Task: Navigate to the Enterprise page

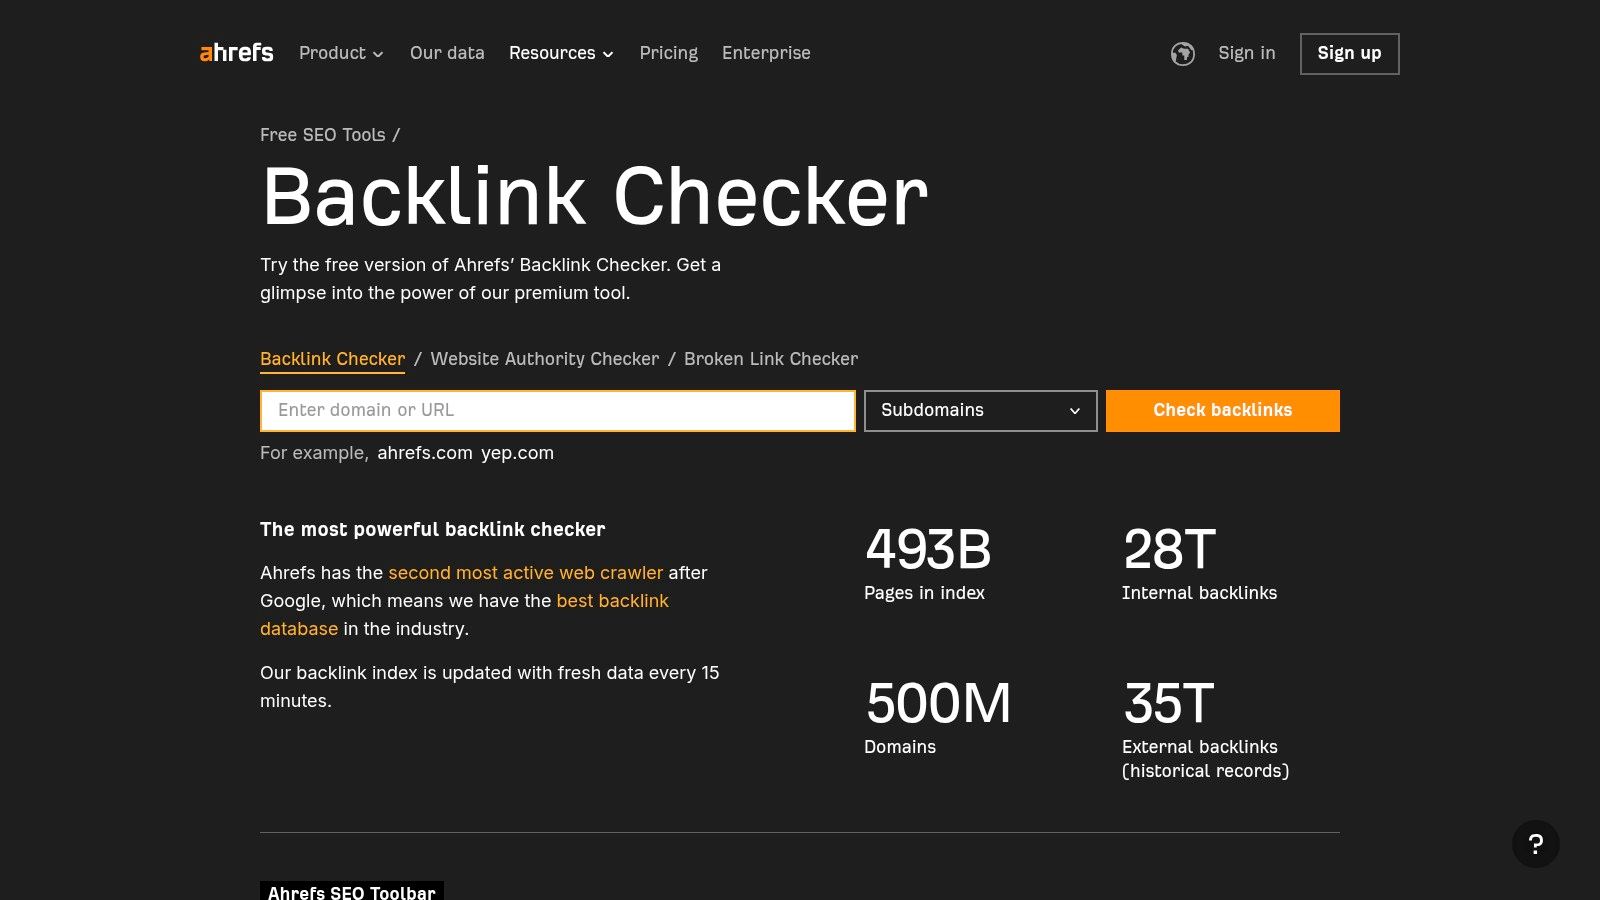Action: 766,53
